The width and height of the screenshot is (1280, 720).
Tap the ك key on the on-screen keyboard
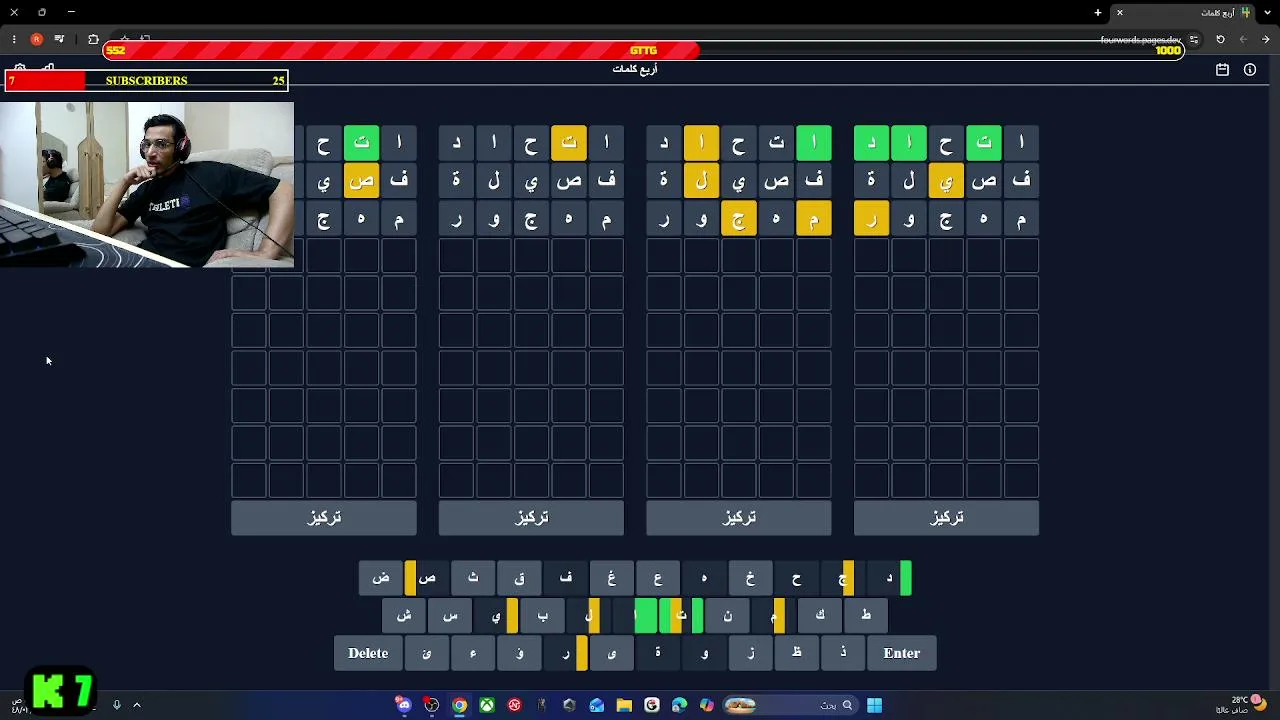click(x=820, y=616)
